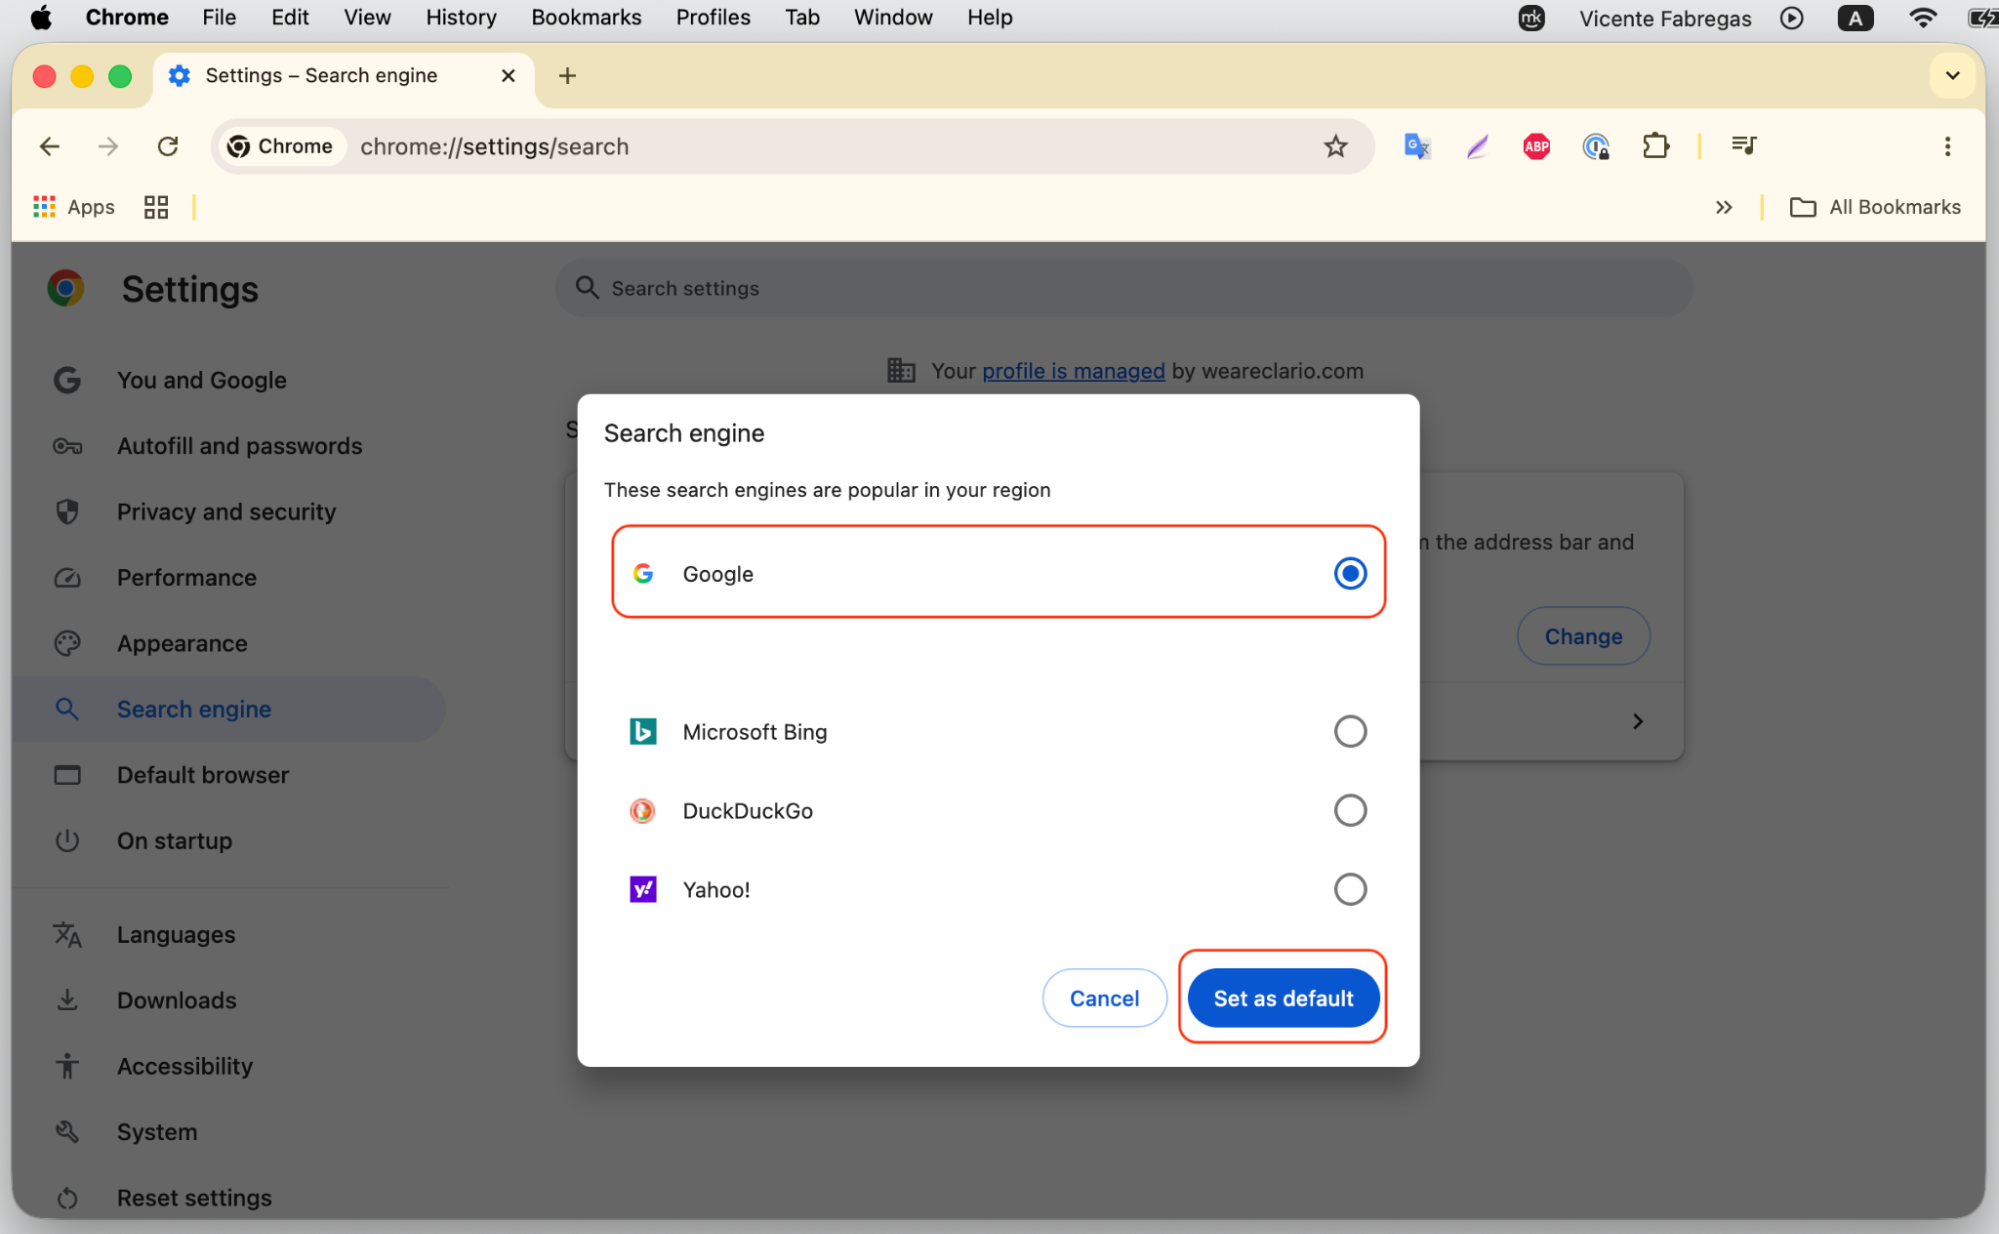Expand hidden bookmarks with the double chevron
This screenshot has height=1234, width=1999.
pos(1723,207)
